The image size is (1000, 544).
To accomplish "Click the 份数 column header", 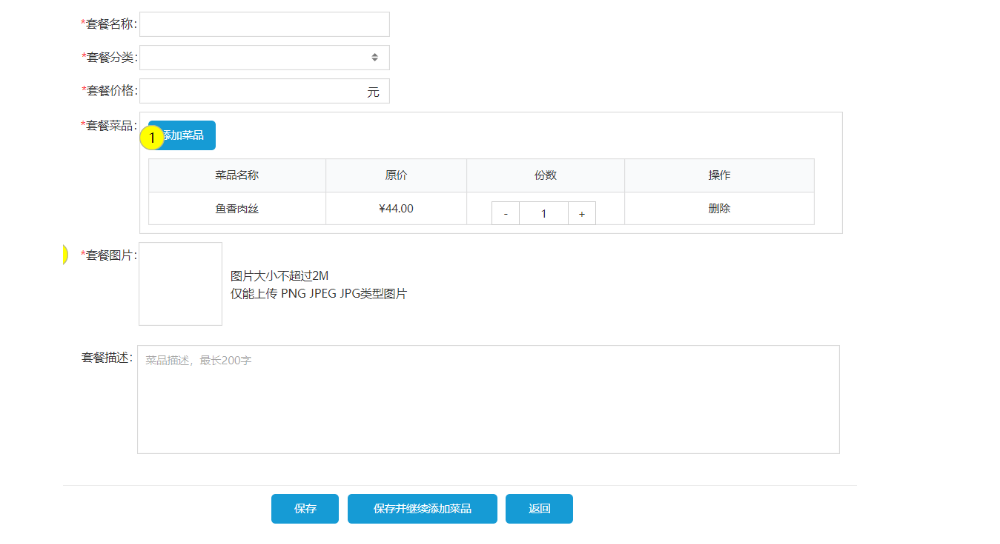I will 545,175.
